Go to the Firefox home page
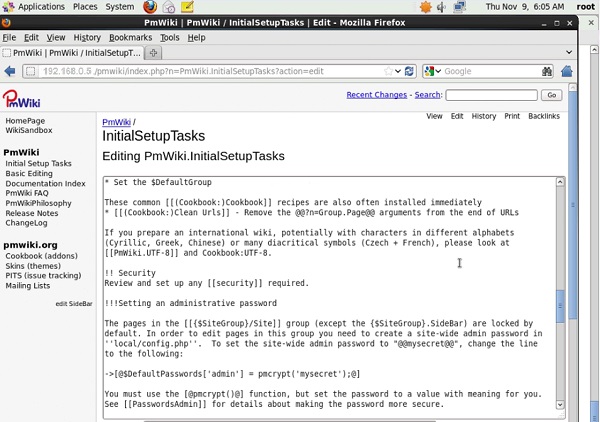600x422 pixels. [x=567, y=71]
